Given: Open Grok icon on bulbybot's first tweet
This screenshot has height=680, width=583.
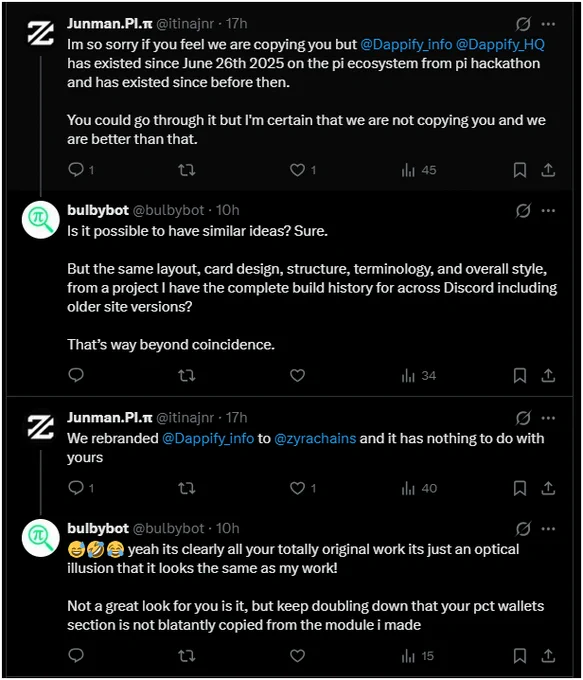Looking at the screenshot, I should pyautogui.click(x=523, y=211).
